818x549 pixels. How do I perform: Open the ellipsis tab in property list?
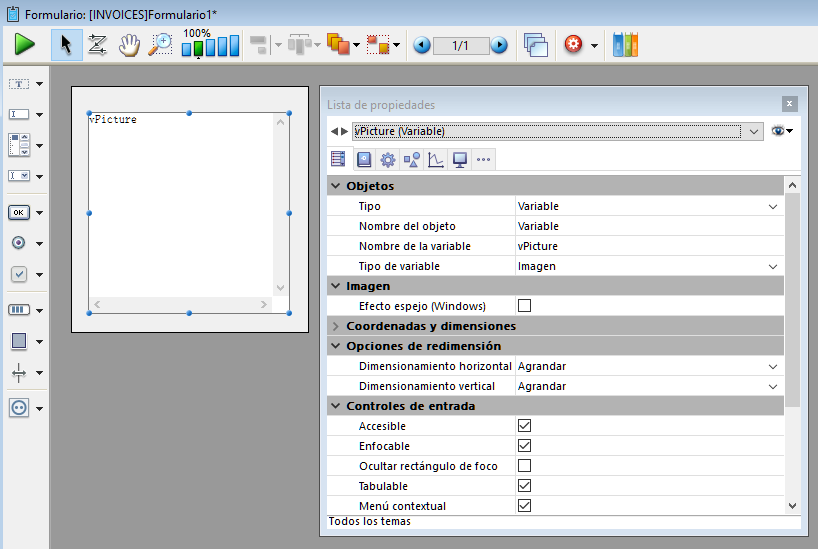pyautogui.click(x=483, y=159)
